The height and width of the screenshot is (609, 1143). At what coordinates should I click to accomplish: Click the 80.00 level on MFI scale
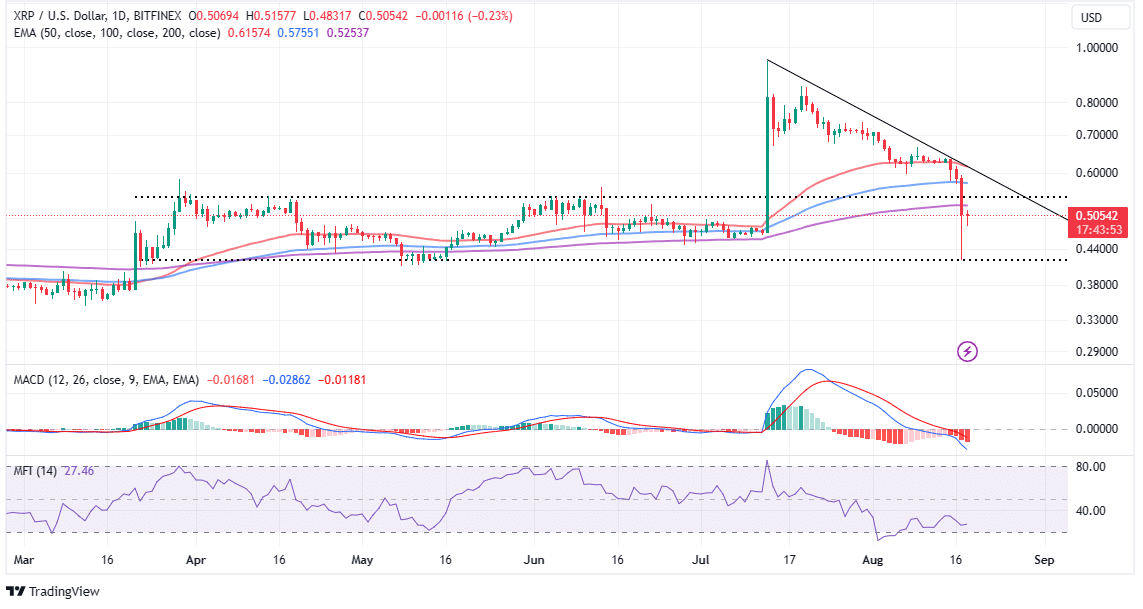1091,467
